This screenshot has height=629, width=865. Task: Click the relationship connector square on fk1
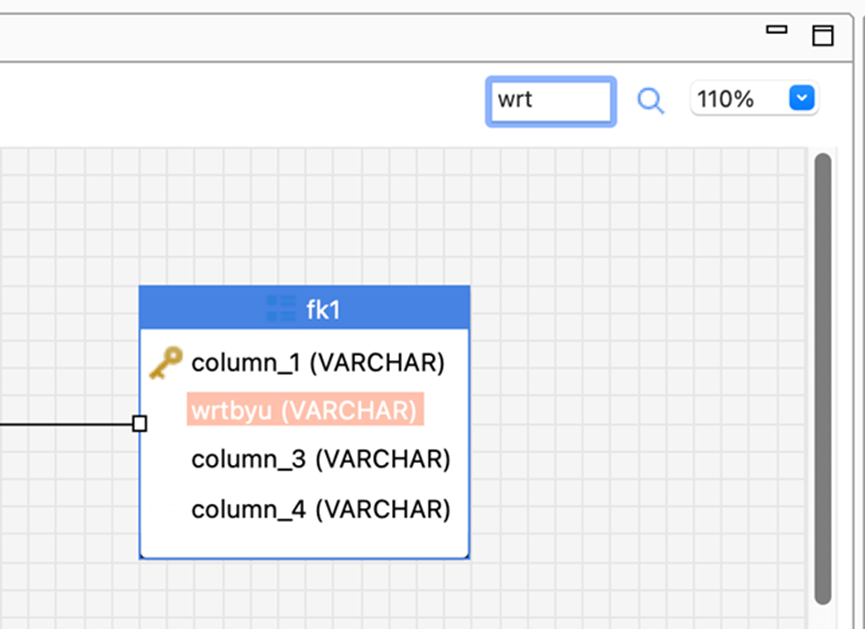coord(140,424)
